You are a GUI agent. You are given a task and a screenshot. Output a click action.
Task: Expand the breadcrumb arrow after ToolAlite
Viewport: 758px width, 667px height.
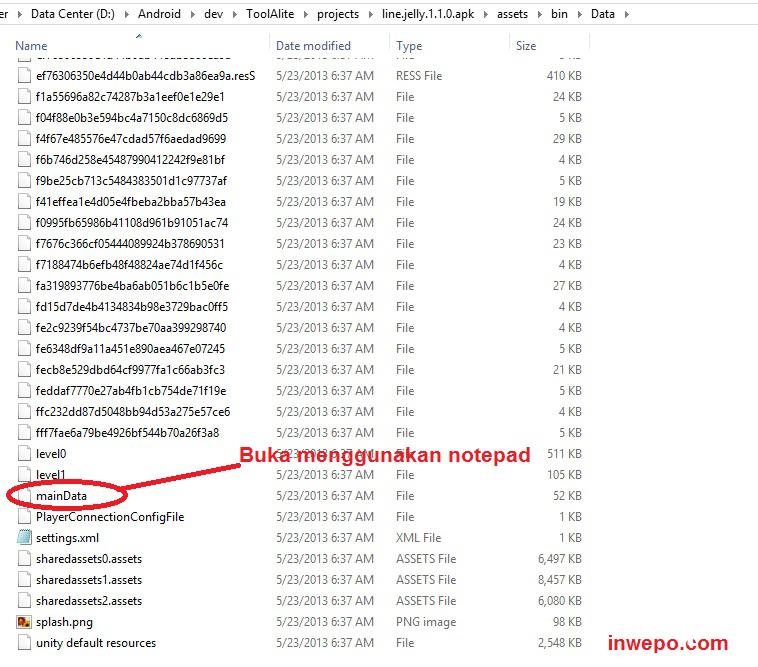click(x=306, y=14)
